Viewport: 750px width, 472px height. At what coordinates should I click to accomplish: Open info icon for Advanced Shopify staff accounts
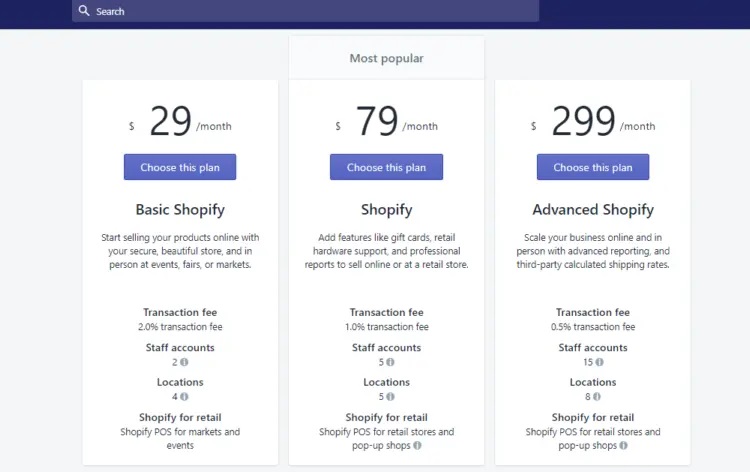tap(599, 362)
